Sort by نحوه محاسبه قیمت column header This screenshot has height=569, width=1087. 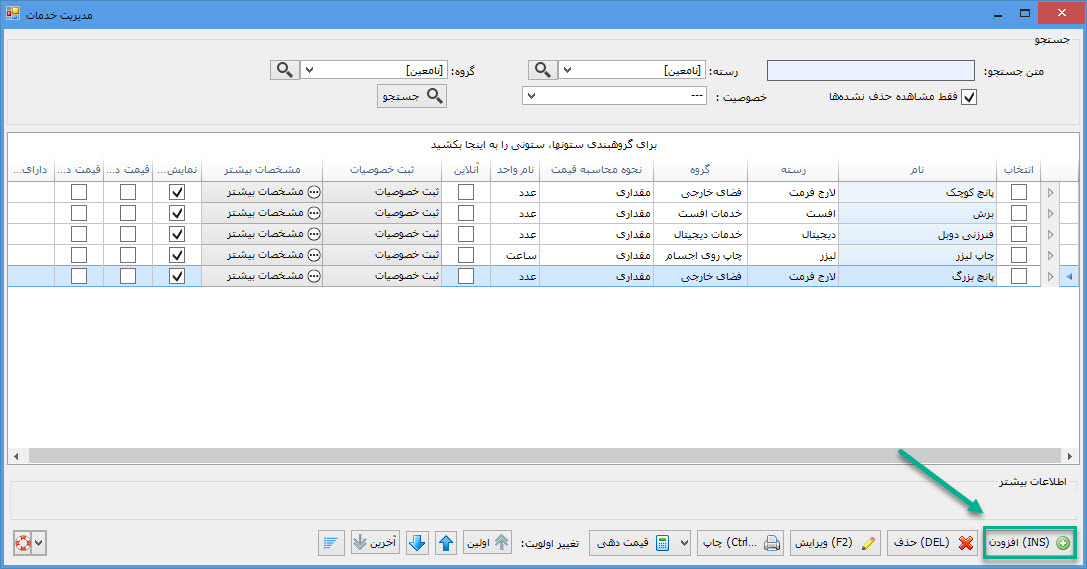597,170
